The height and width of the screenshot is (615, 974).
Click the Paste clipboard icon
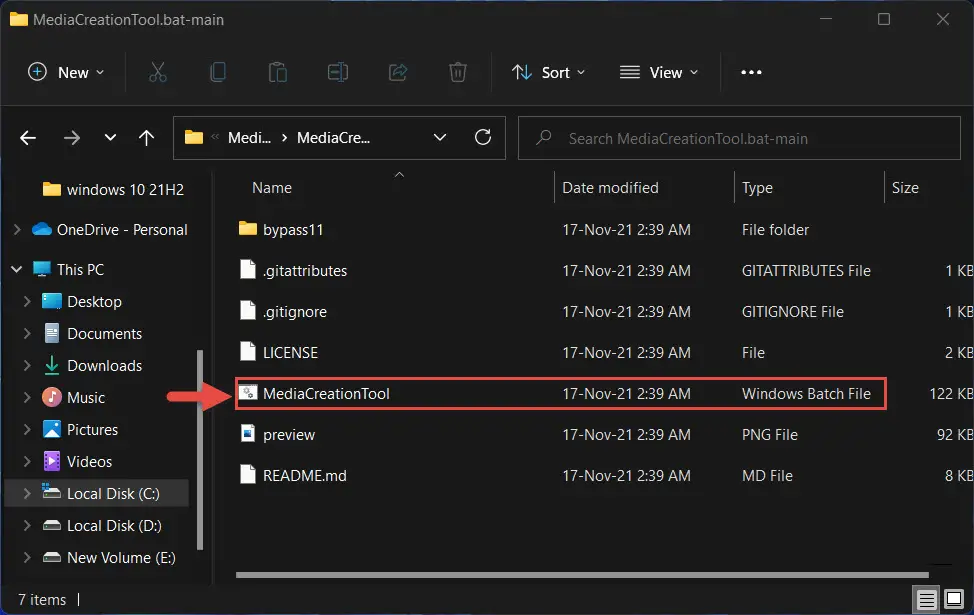coord(277,72)
